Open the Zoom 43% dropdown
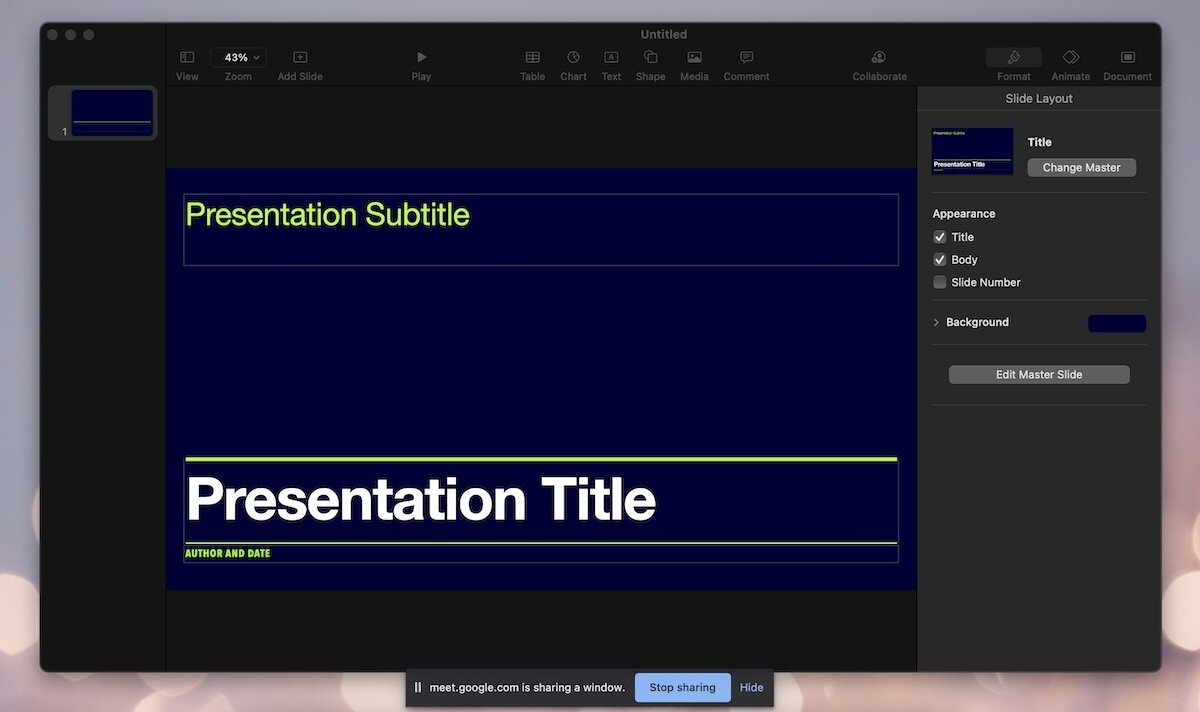This screenshot has height=712, width=1200. tap(238, 58)
